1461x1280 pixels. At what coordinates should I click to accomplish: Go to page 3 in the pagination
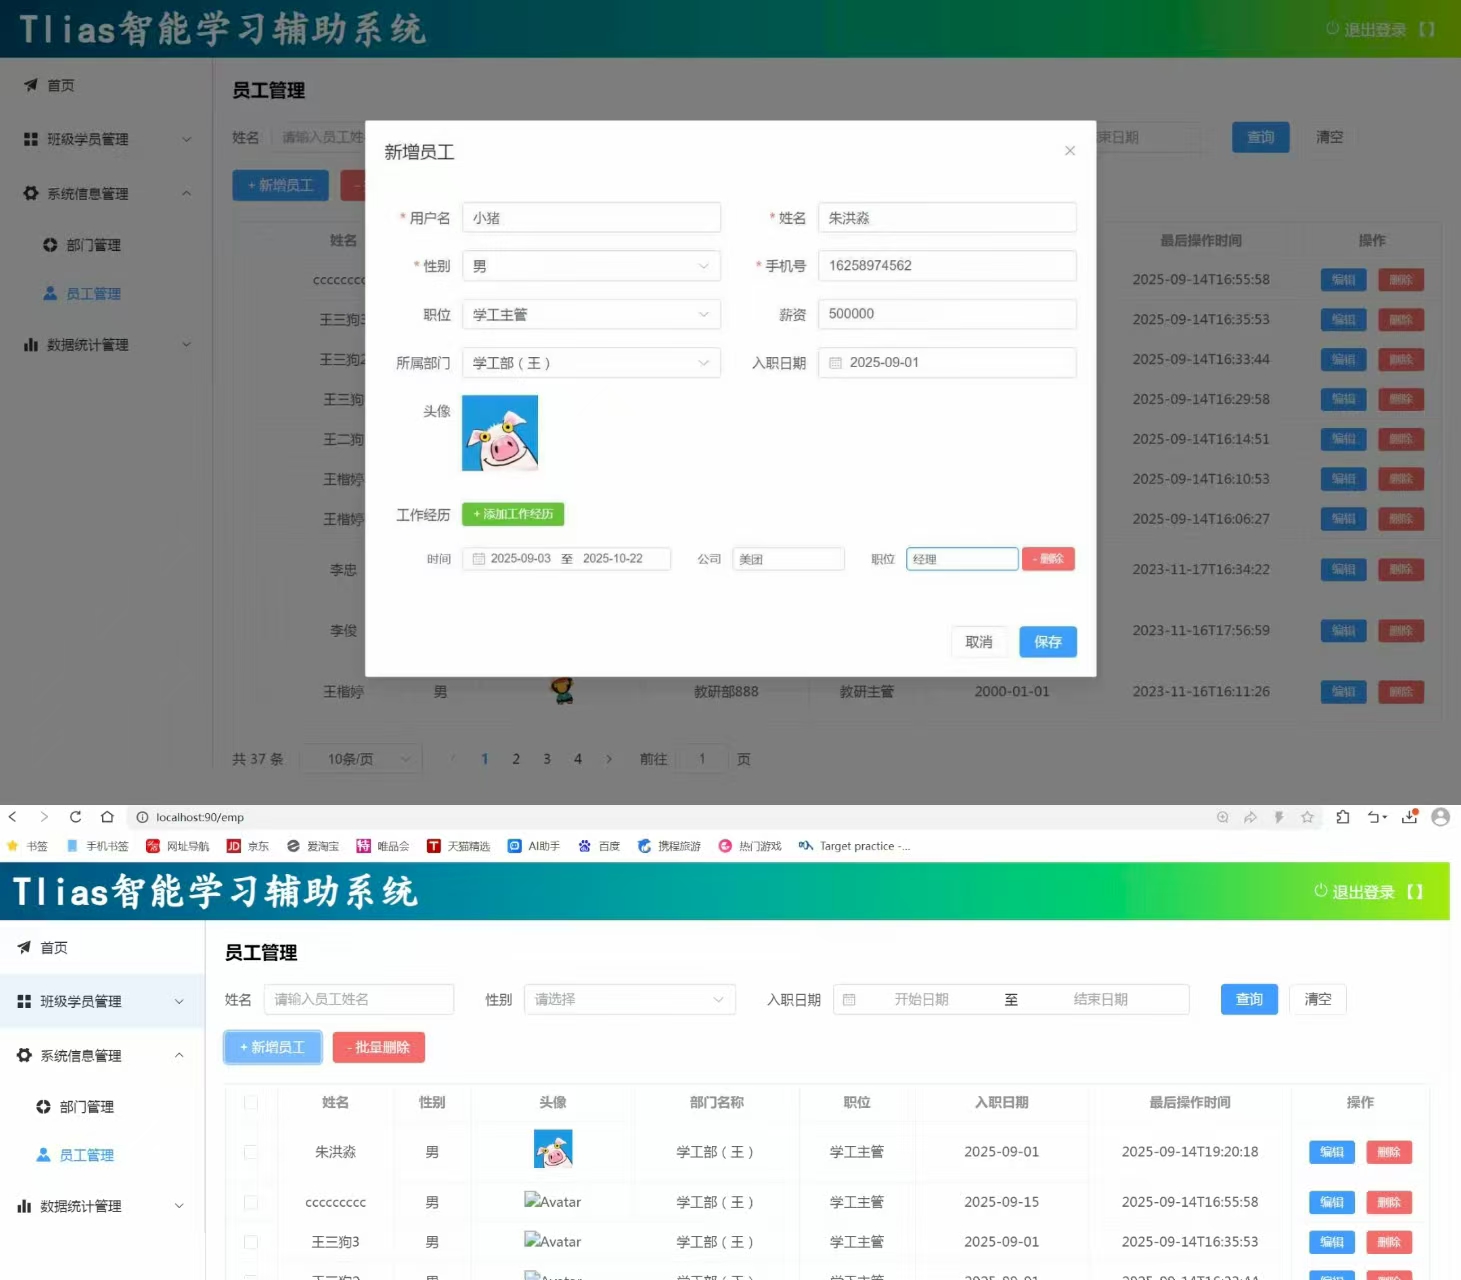pyautogui.click(x=547, y=759)
